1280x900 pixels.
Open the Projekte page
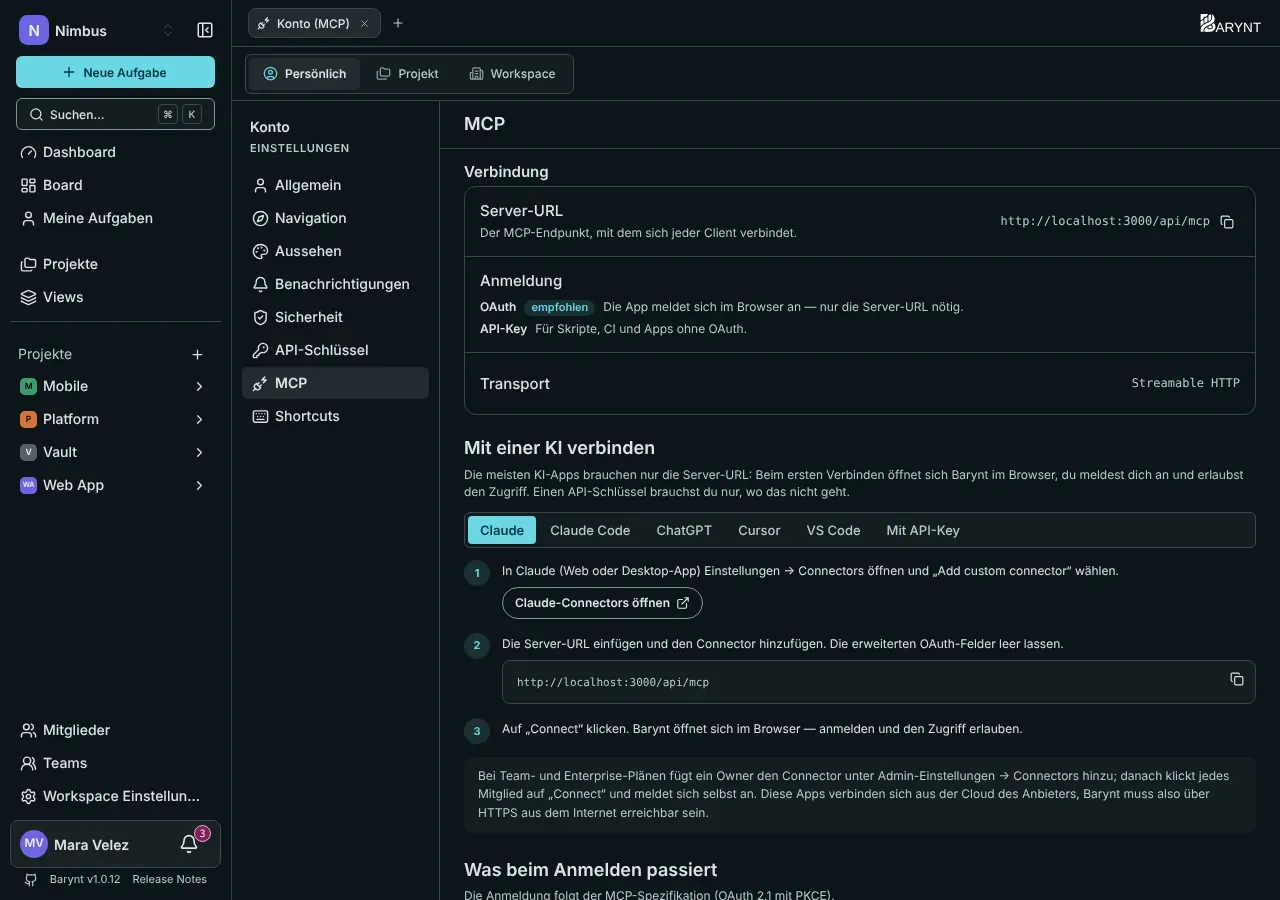coord(115,264)
